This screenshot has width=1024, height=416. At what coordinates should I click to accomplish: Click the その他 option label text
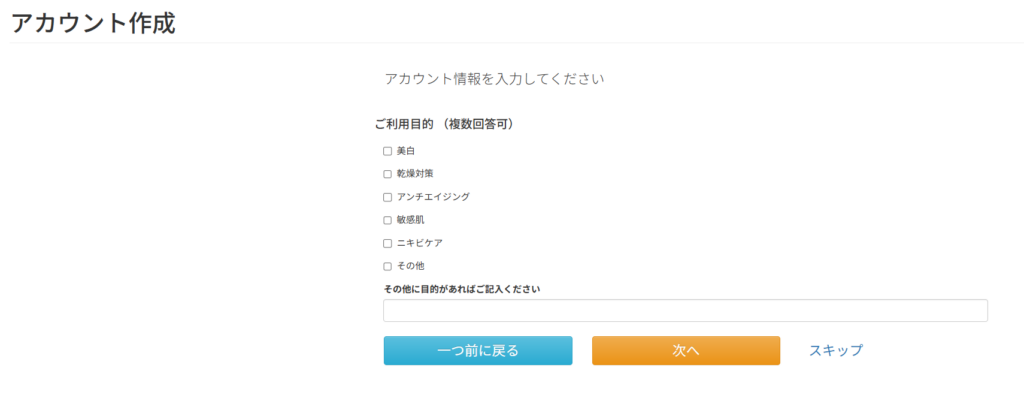410,266
